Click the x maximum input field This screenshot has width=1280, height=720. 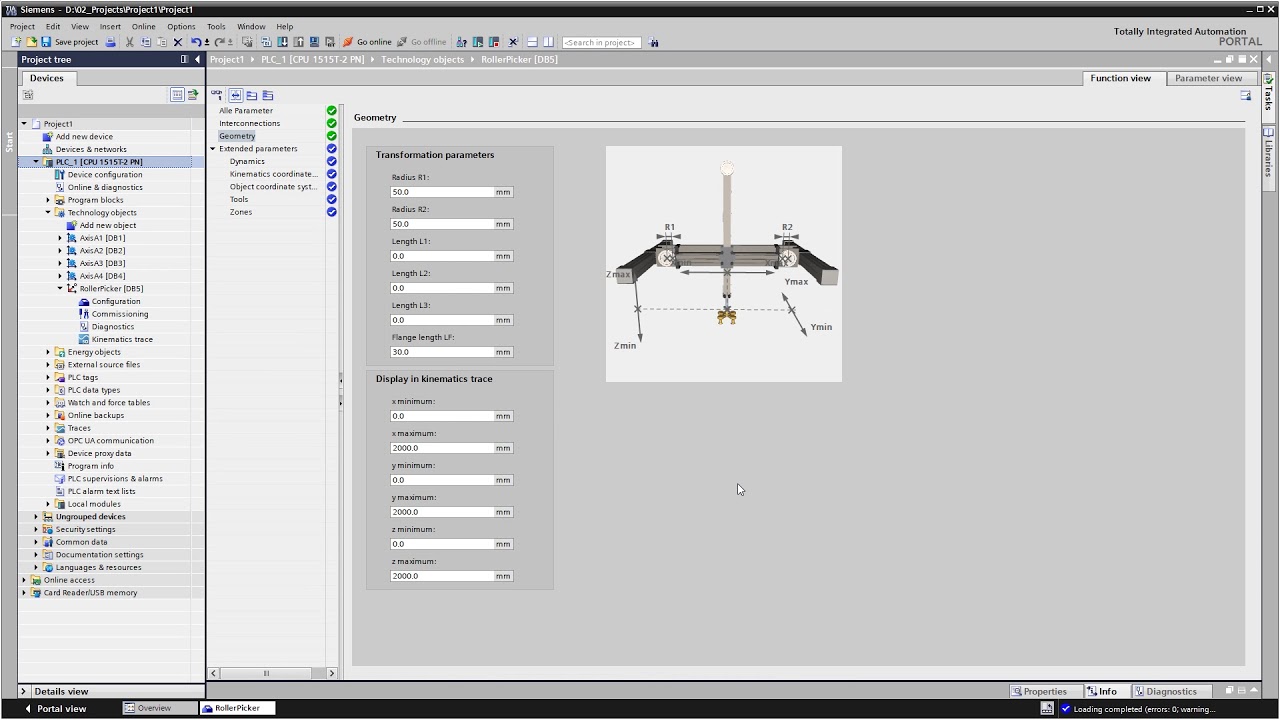coord(443,448)
